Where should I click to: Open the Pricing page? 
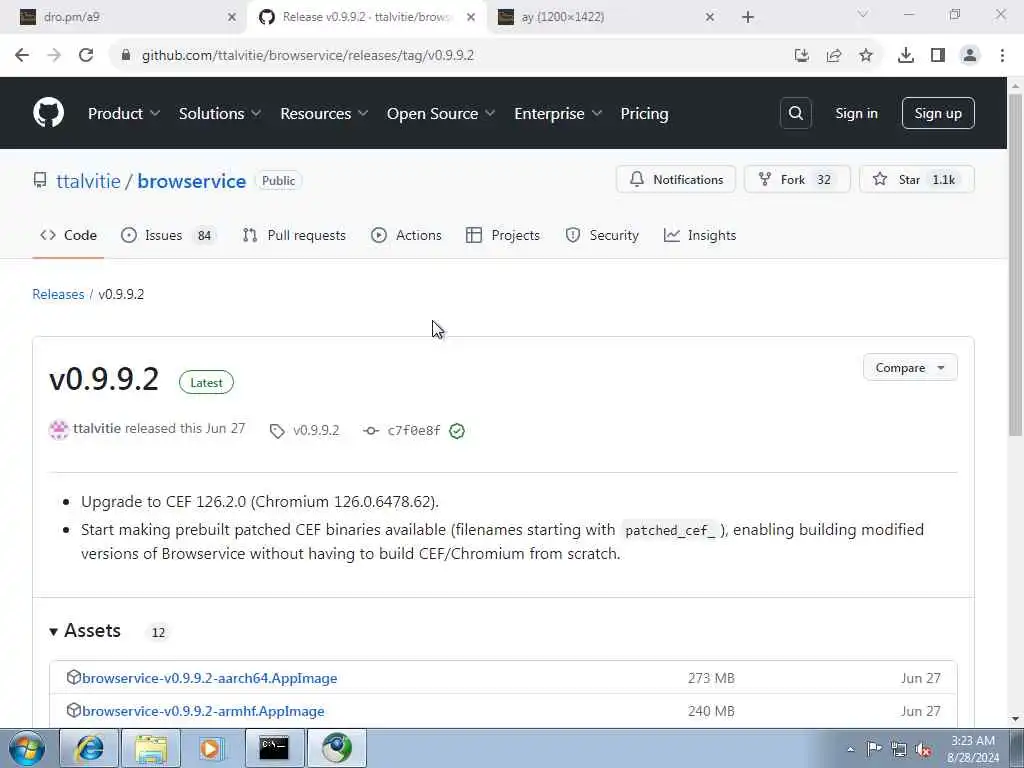pyautogui.click(x=644, y=114)
